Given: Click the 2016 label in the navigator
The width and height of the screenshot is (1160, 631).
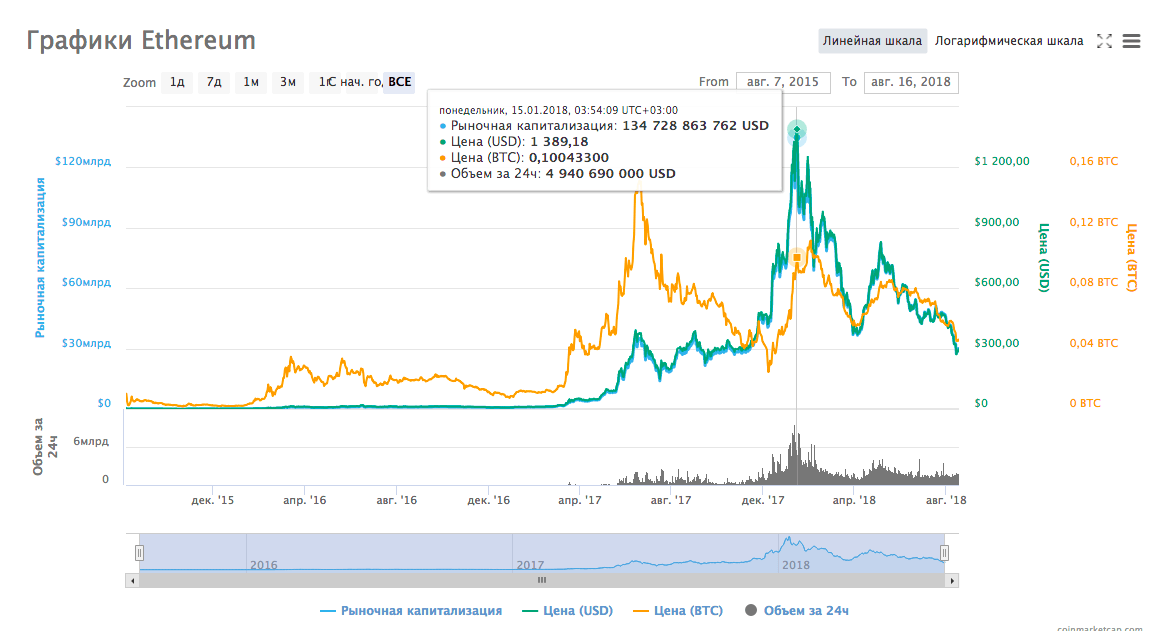Looking at the screenshot, I should tap(263, 565).
